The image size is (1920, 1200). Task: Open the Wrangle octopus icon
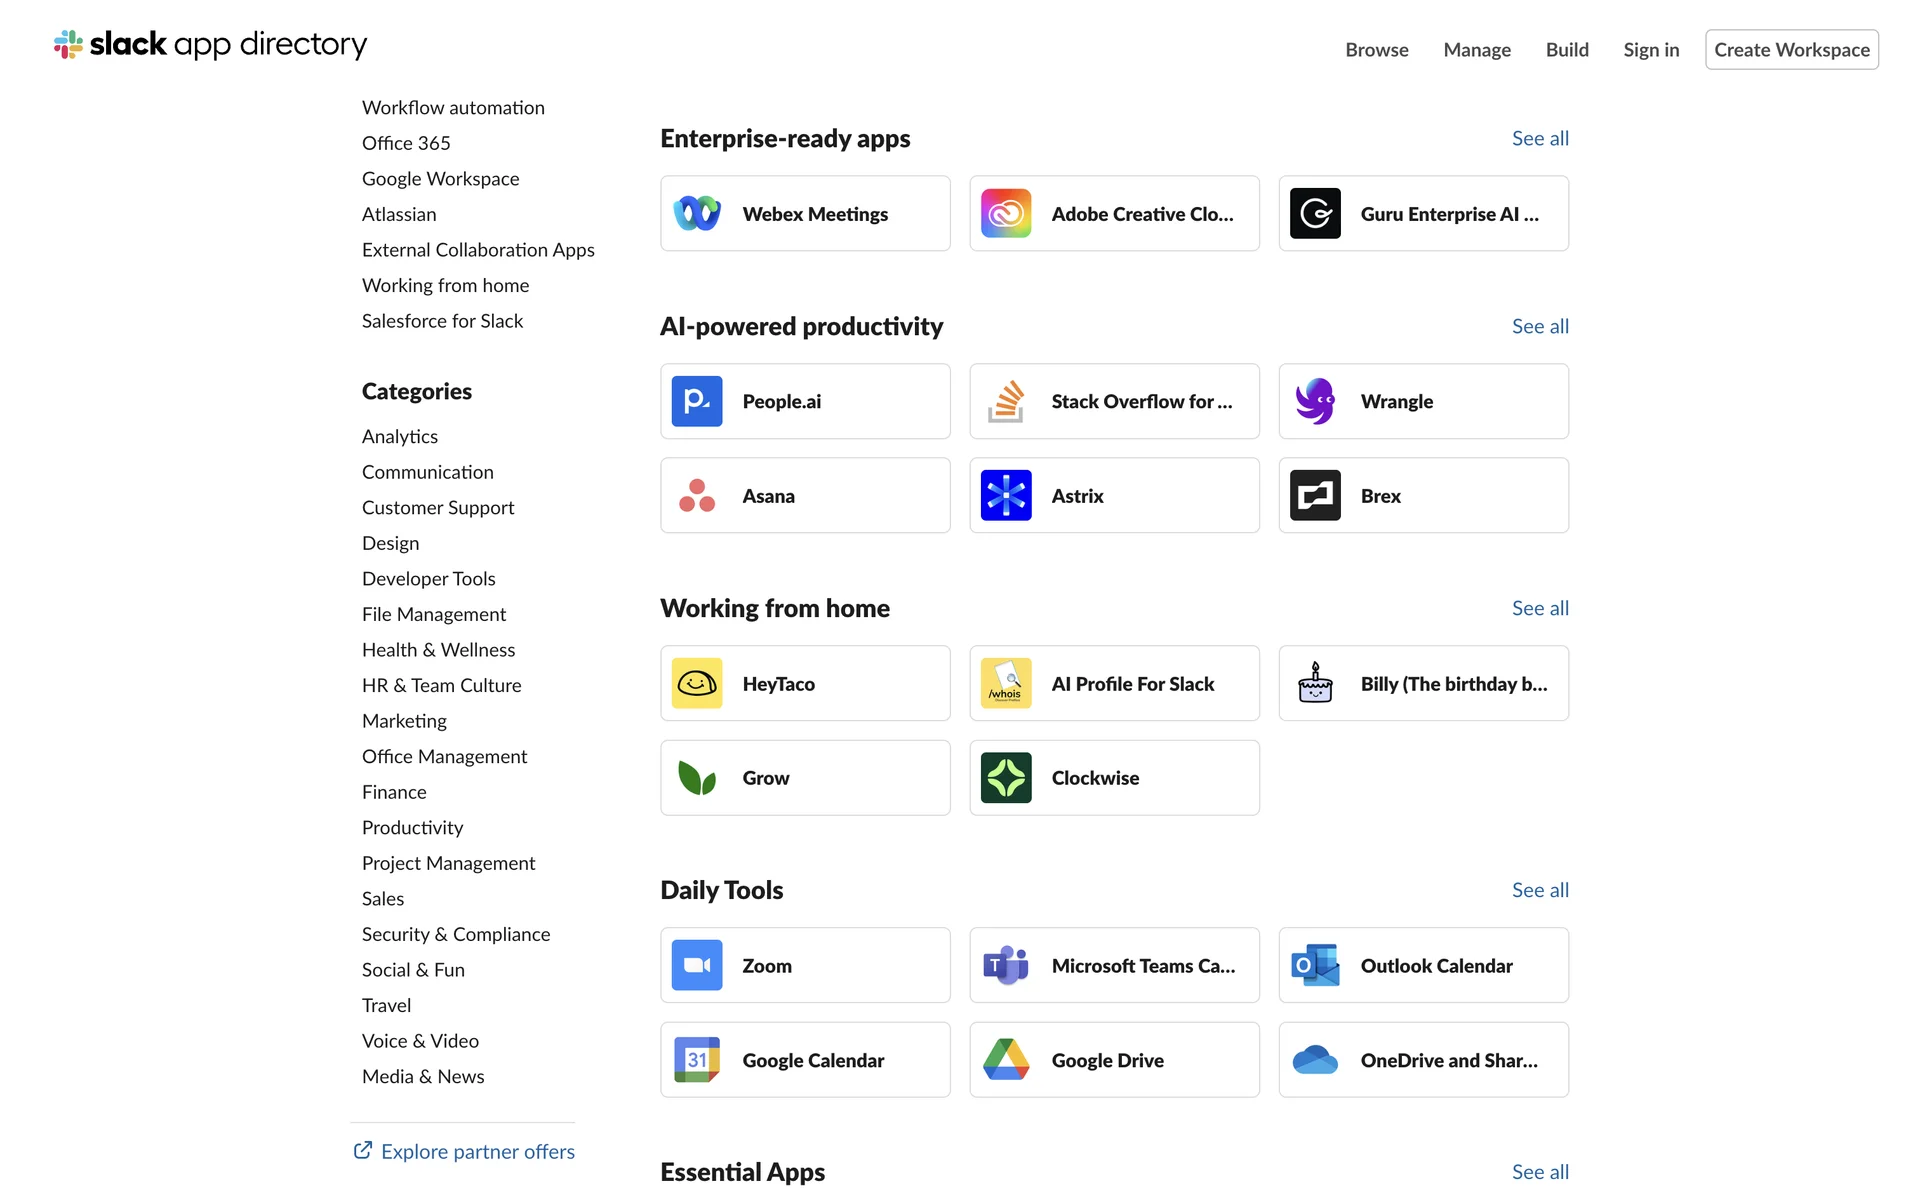[x=1315, y=402]
